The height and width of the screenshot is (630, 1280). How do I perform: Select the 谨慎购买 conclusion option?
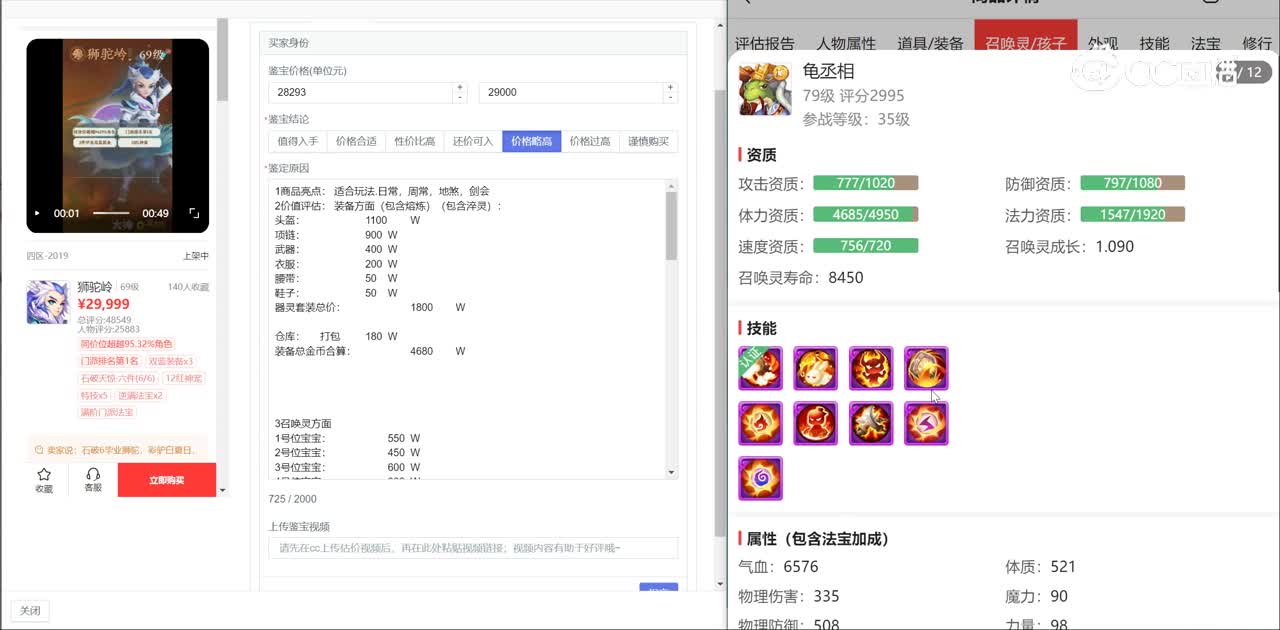649,141
